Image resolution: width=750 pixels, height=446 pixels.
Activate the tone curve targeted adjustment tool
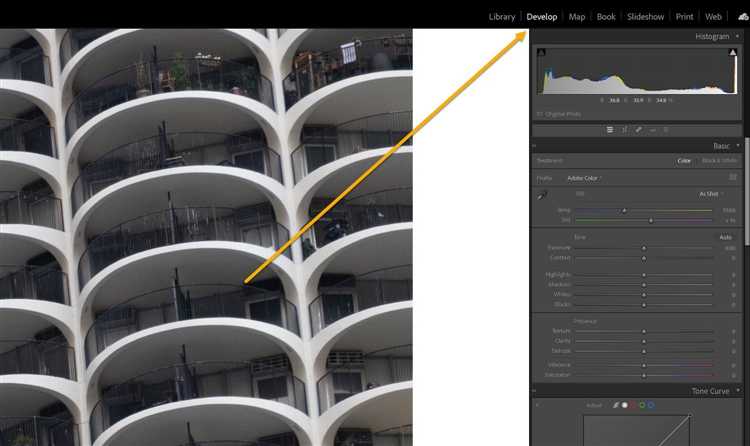(x=537, y=405)
